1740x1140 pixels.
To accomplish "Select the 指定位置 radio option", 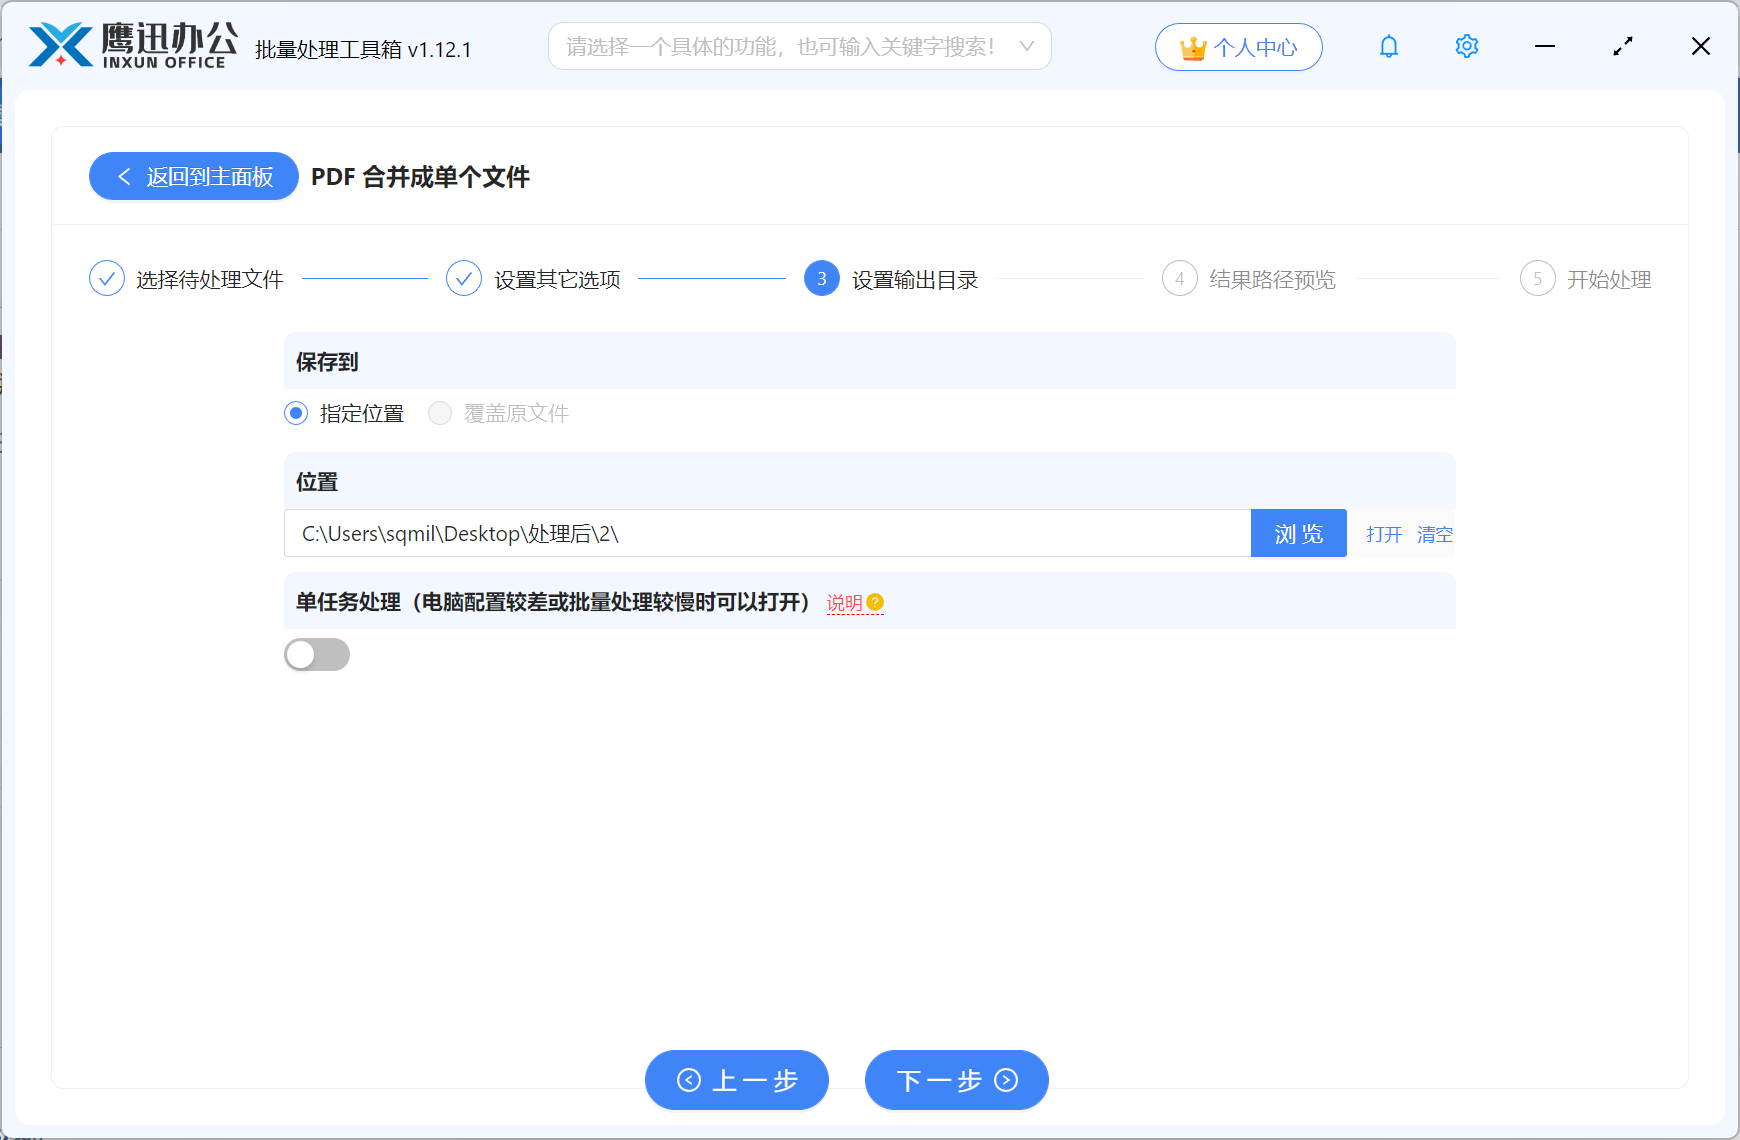I will [296, 413].
